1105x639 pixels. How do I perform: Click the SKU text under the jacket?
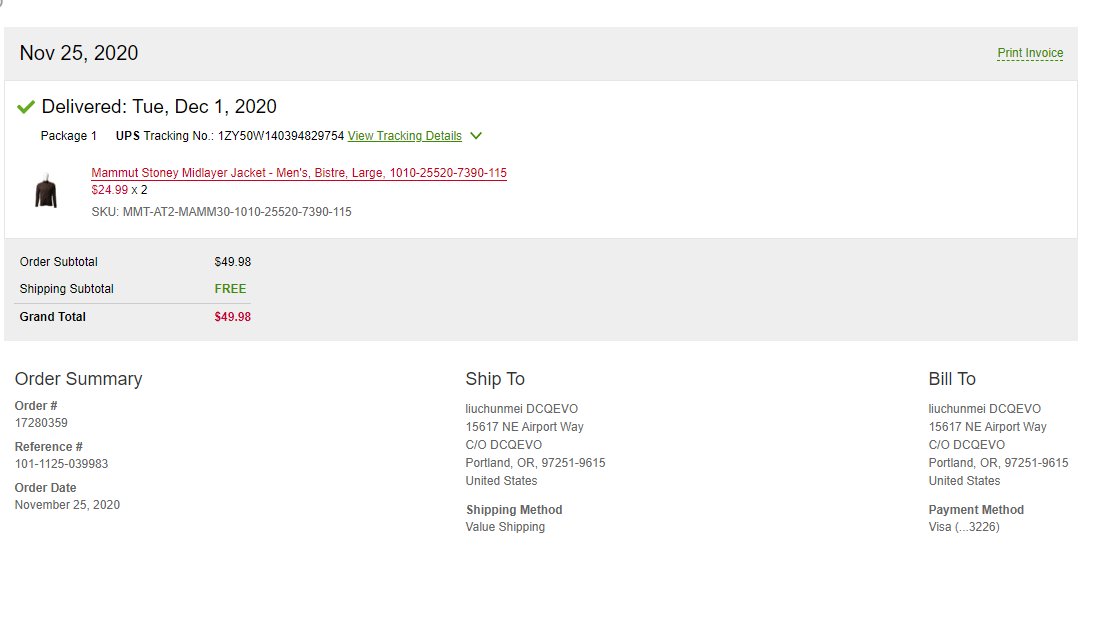click(x=221, y=212)
